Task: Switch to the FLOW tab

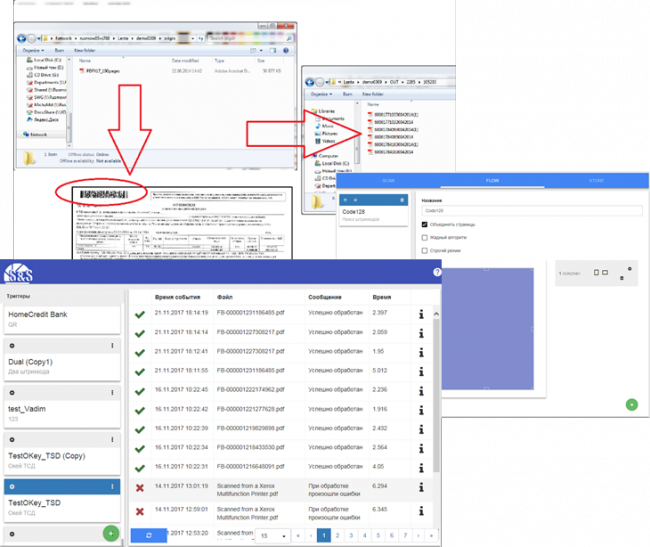Action: point(491,181)
